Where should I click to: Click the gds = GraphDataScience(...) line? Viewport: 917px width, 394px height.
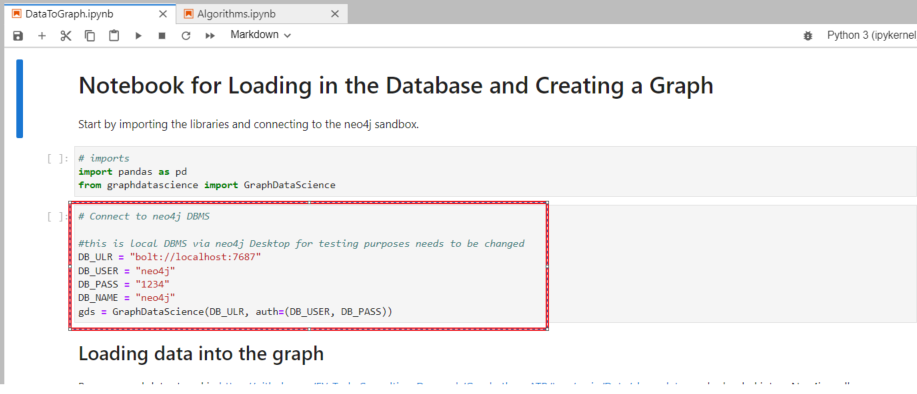tap(235, 312)
